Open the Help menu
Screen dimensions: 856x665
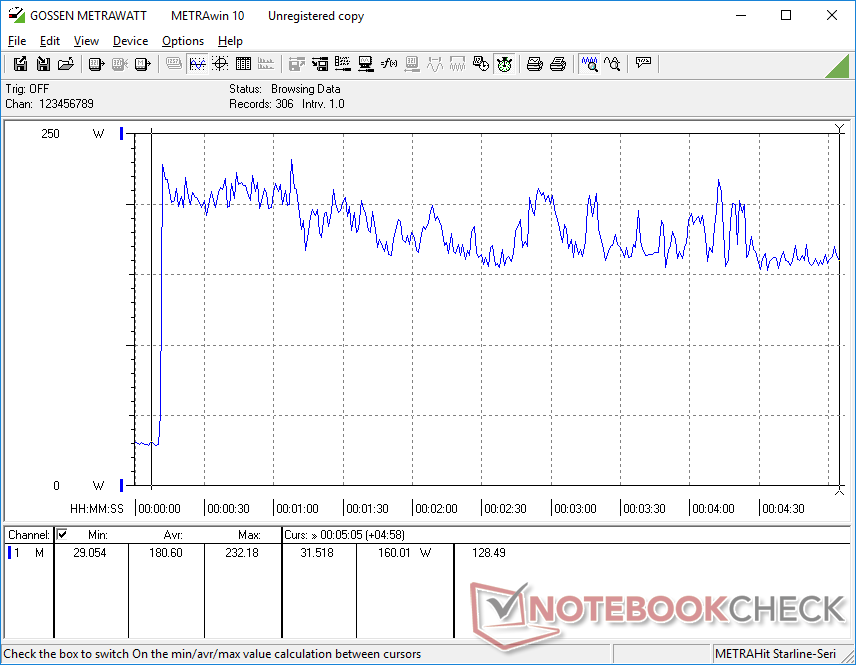(x=230, y=41)
